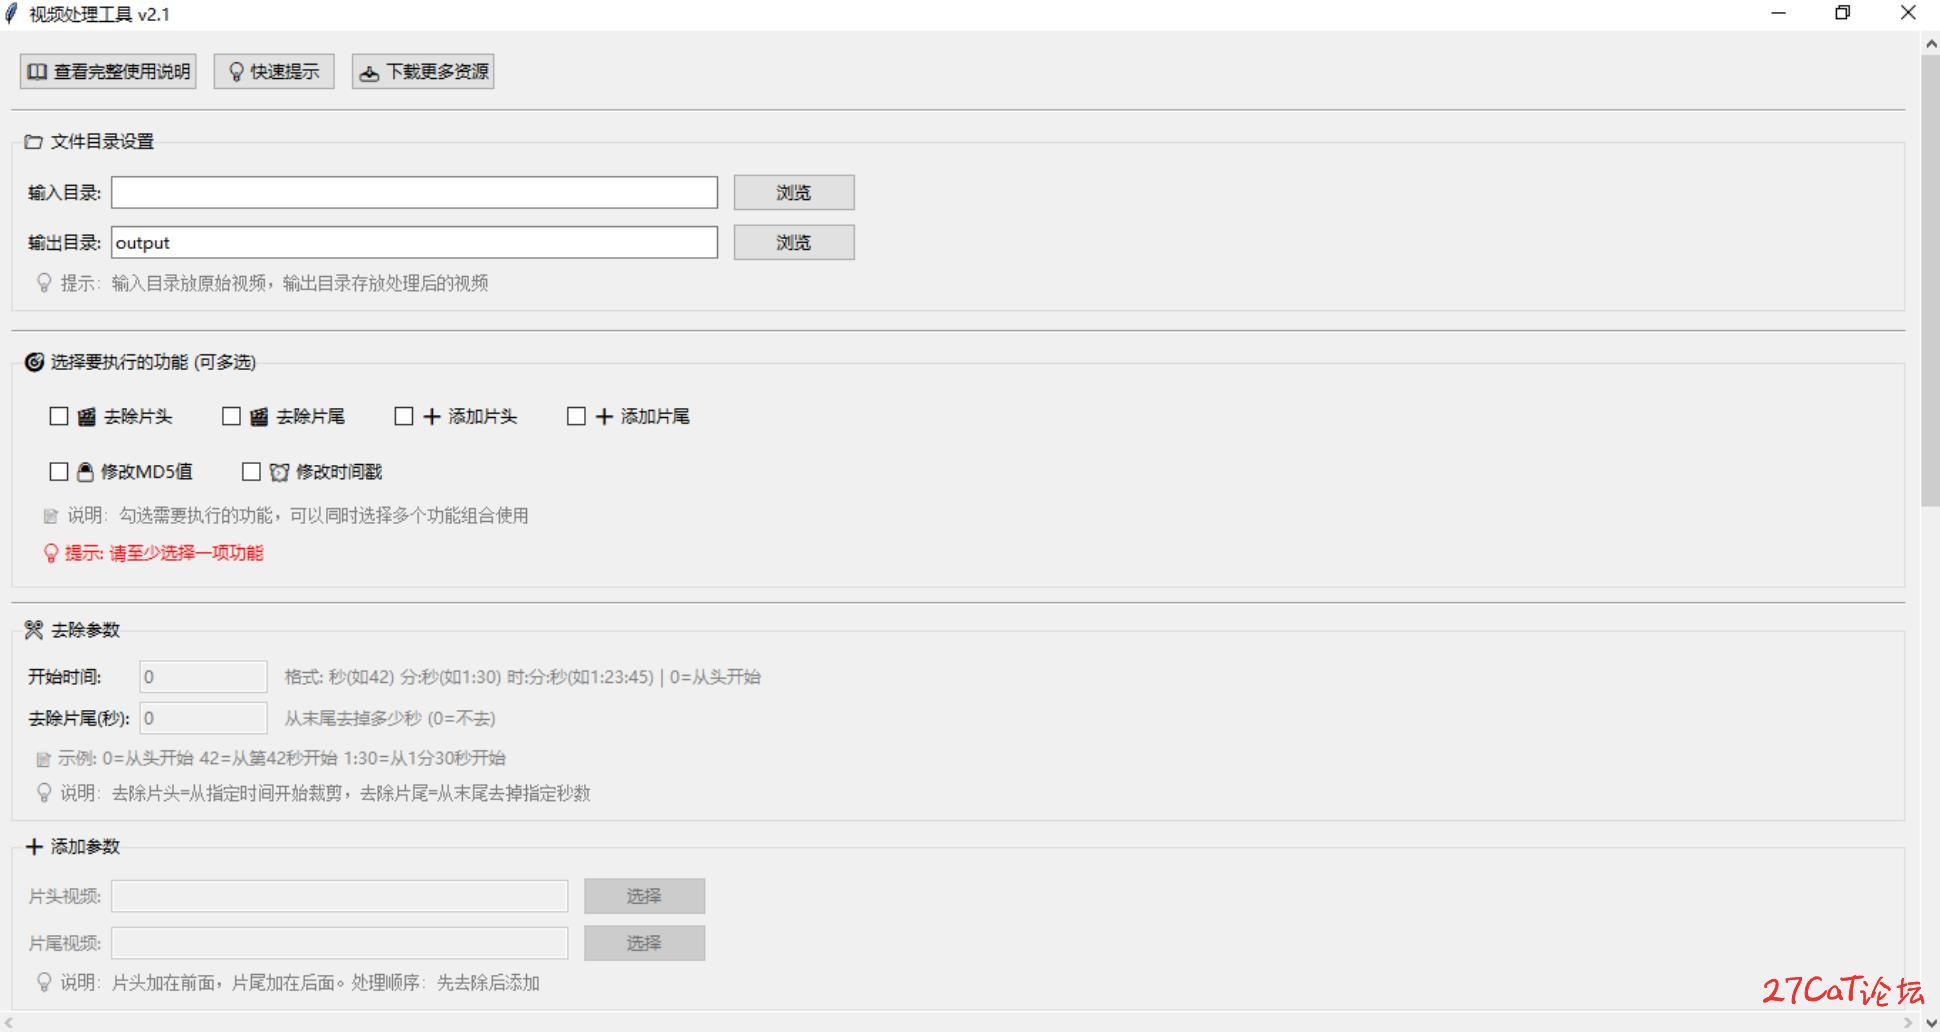Click 选择 button for 片尾视频
Viewport: 1940px width, 1032px height.
(x=645, y=943)
